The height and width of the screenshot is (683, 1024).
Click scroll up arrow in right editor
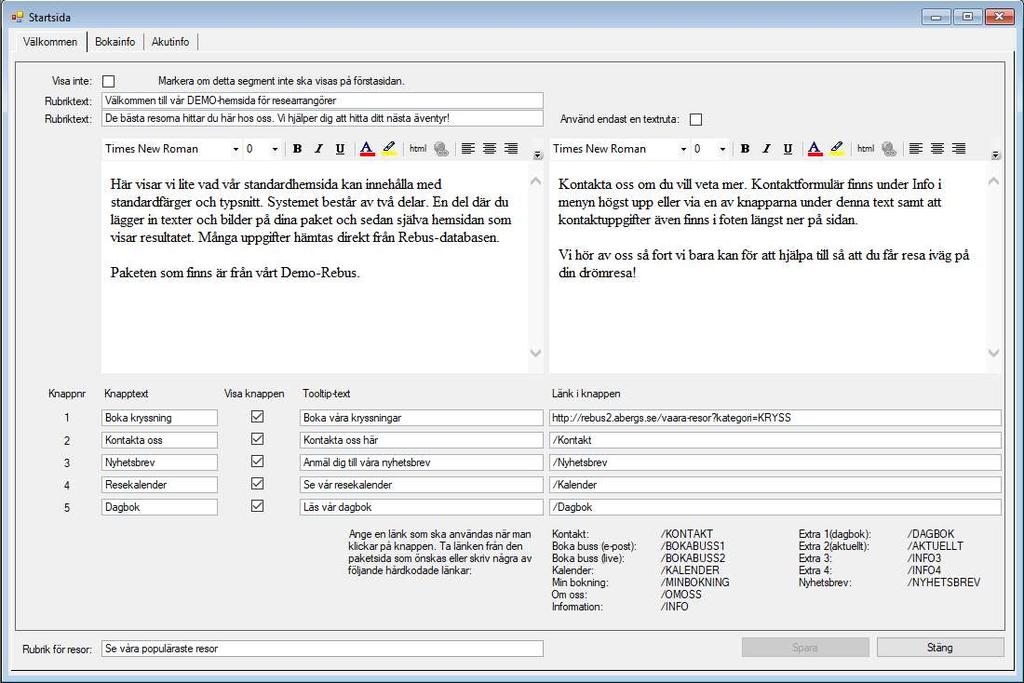[x=993, y=182]
